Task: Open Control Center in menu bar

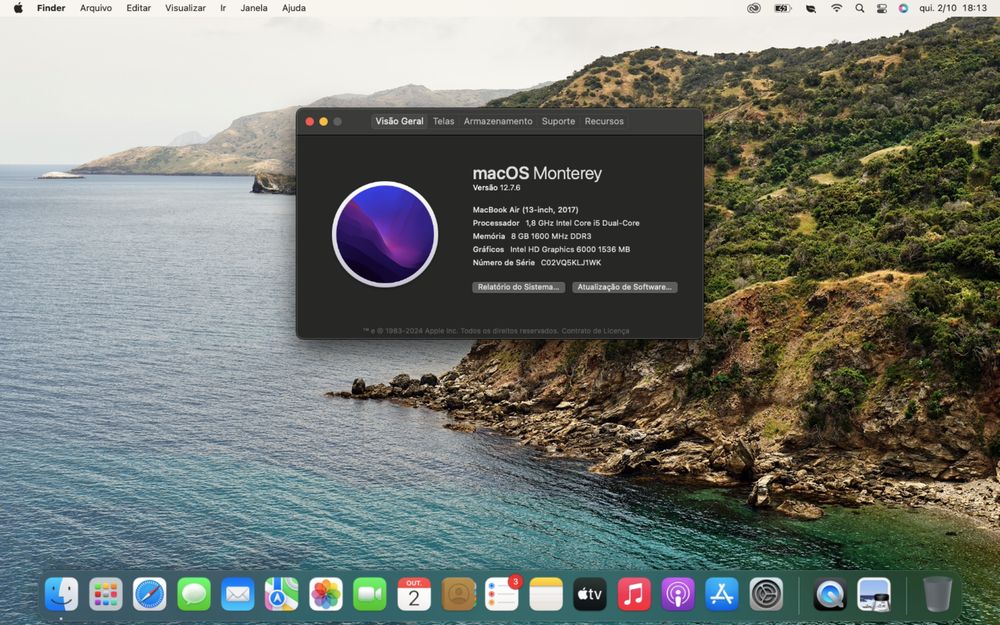Action: pyautogui.click(x=881, y=8)
